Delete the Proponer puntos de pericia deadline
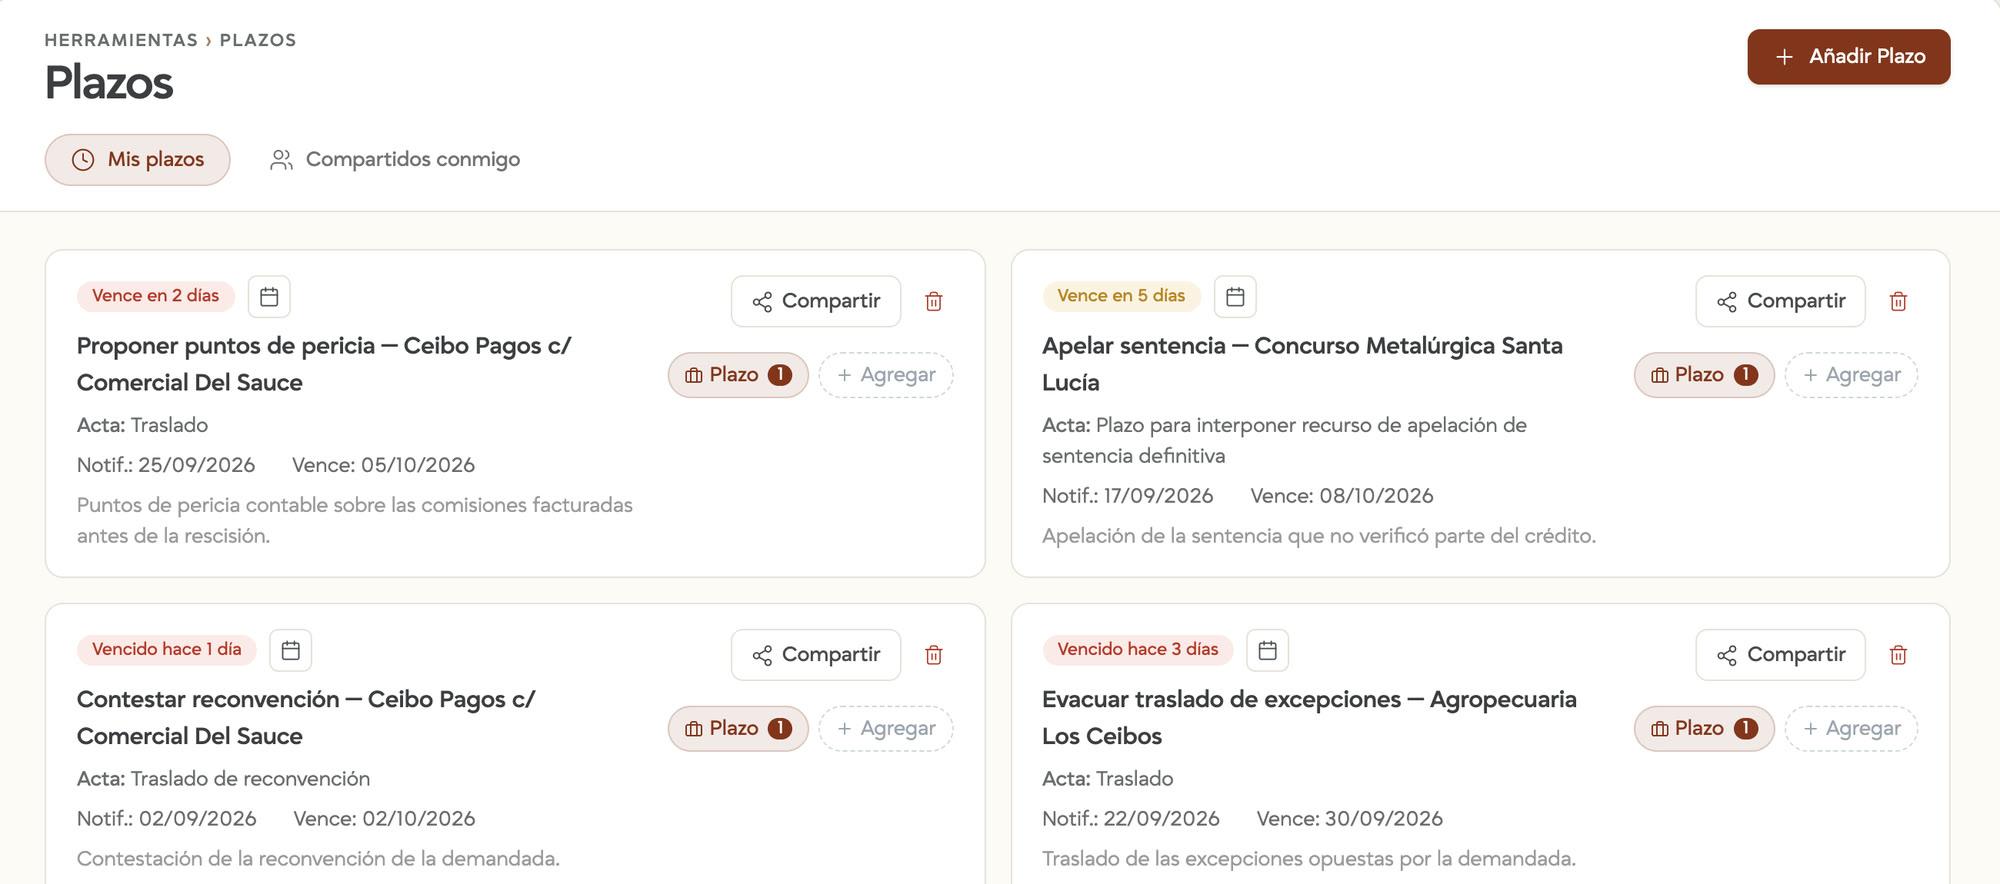This screenshot has height=884, width=2000. coord(934,301)
